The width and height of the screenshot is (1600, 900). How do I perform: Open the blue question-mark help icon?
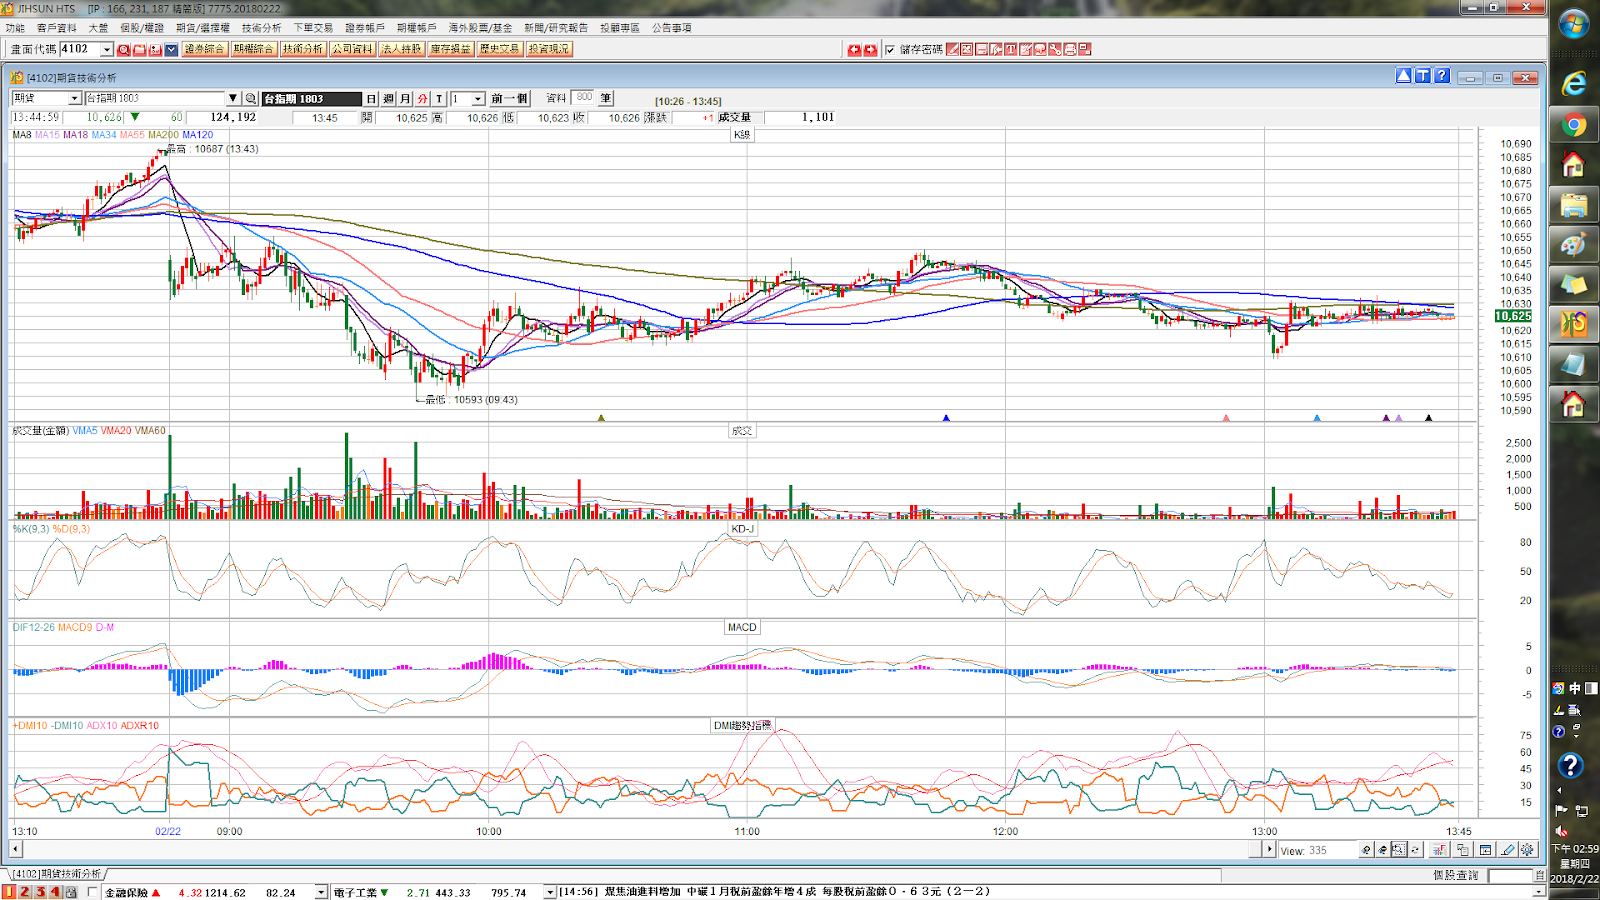[x=1441, y=76]
